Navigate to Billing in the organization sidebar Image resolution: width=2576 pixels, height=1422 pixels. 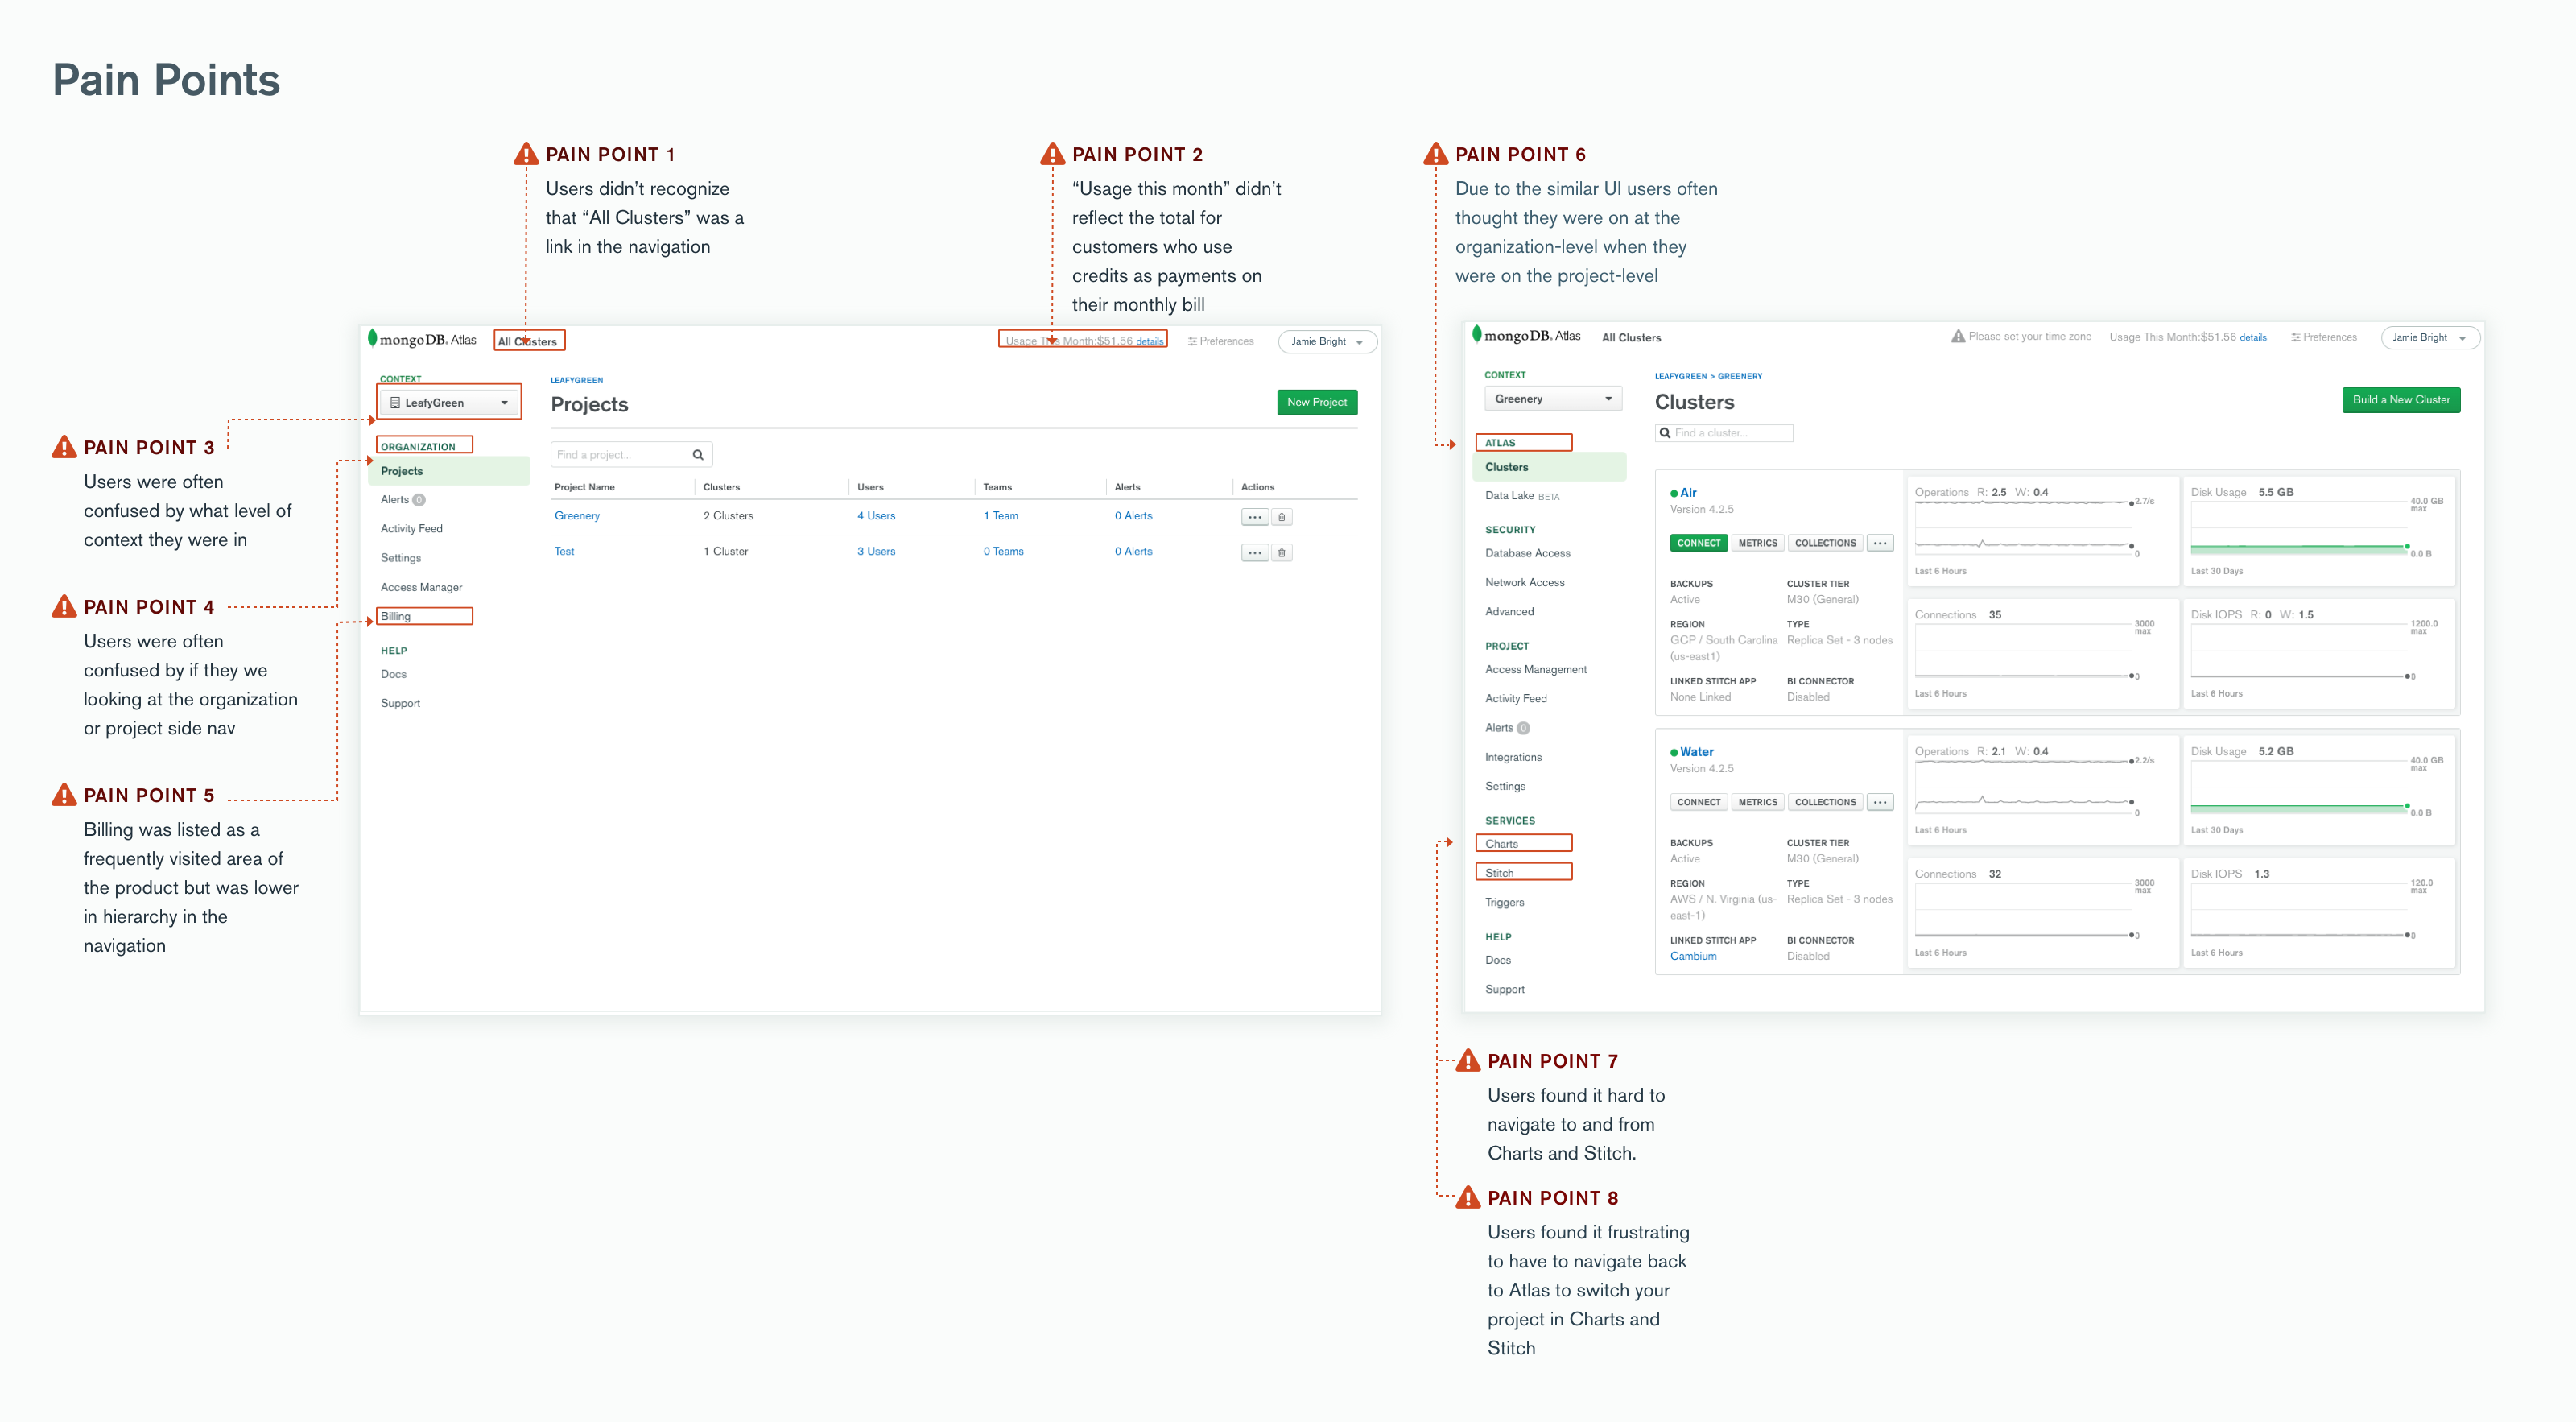point(397,616)
